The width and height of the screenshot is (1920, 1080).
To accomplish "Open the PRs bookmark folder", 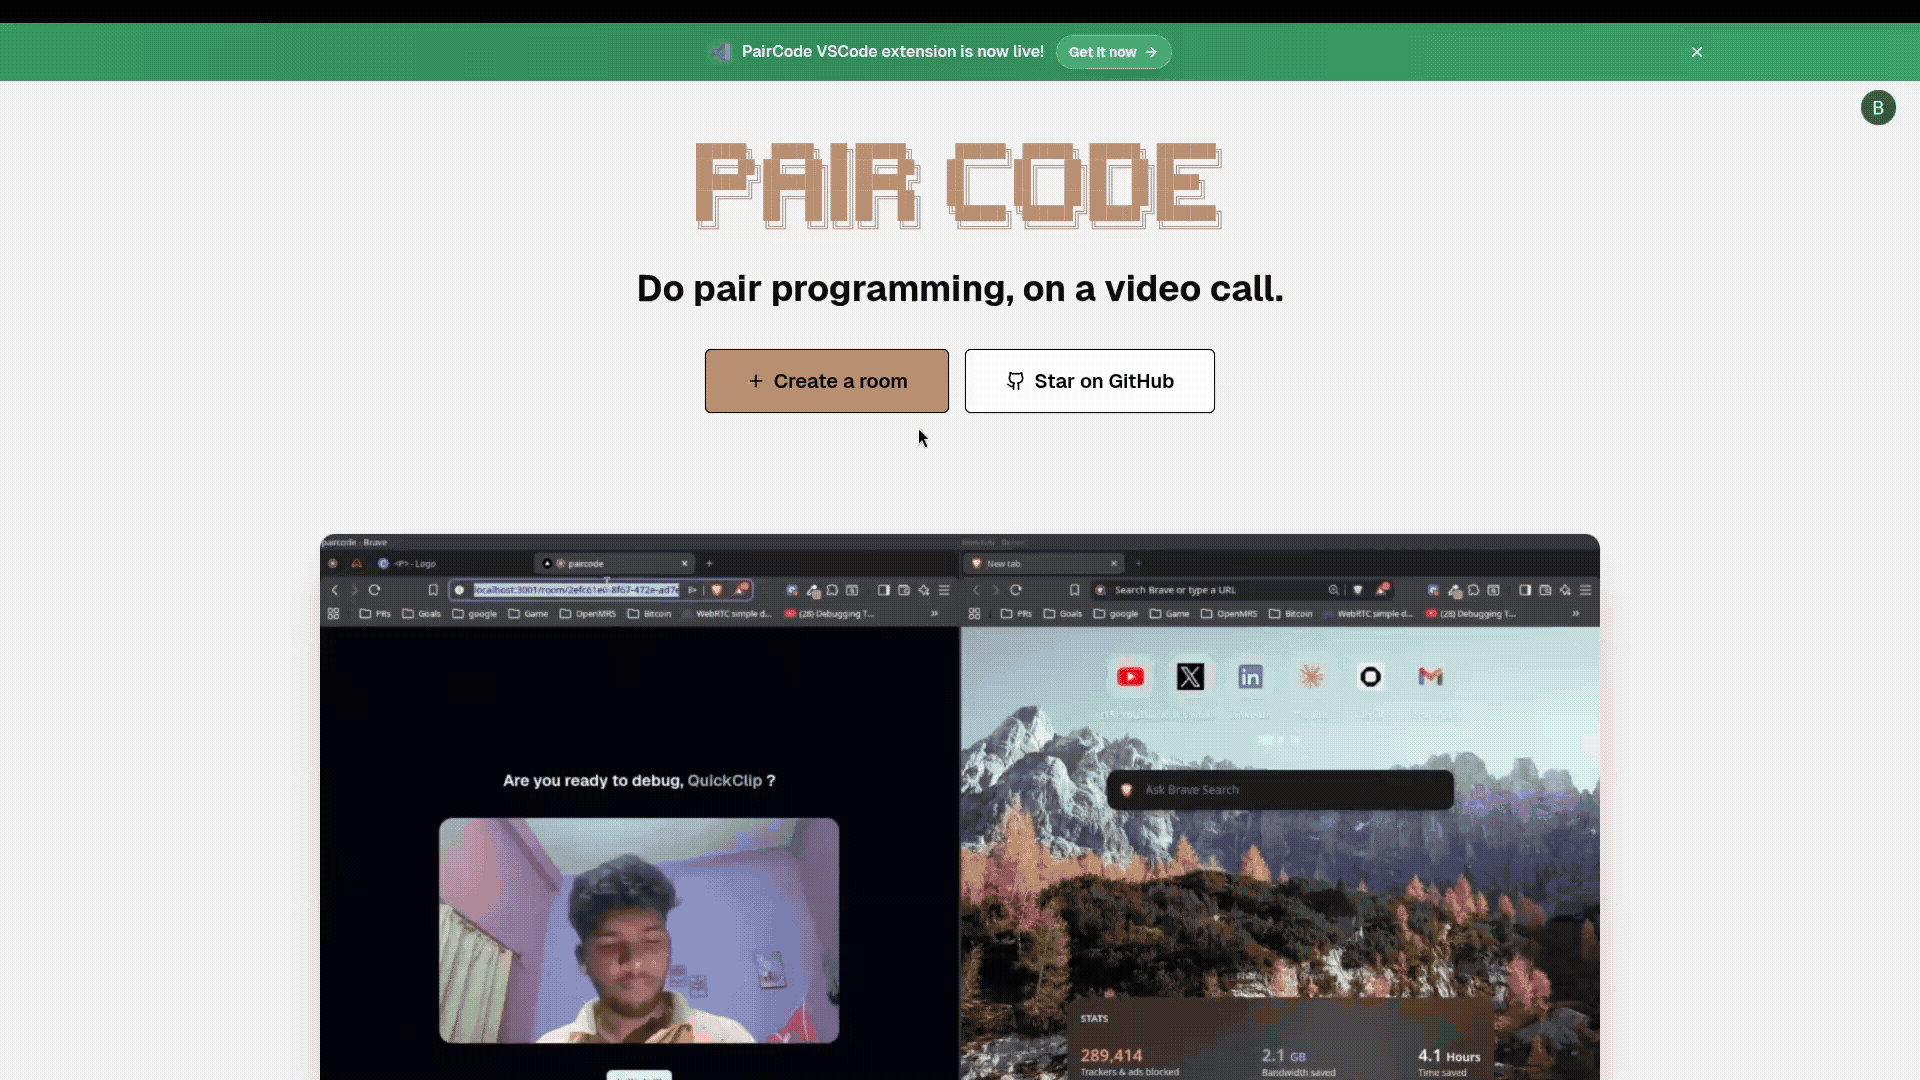I will click(378, 614).
